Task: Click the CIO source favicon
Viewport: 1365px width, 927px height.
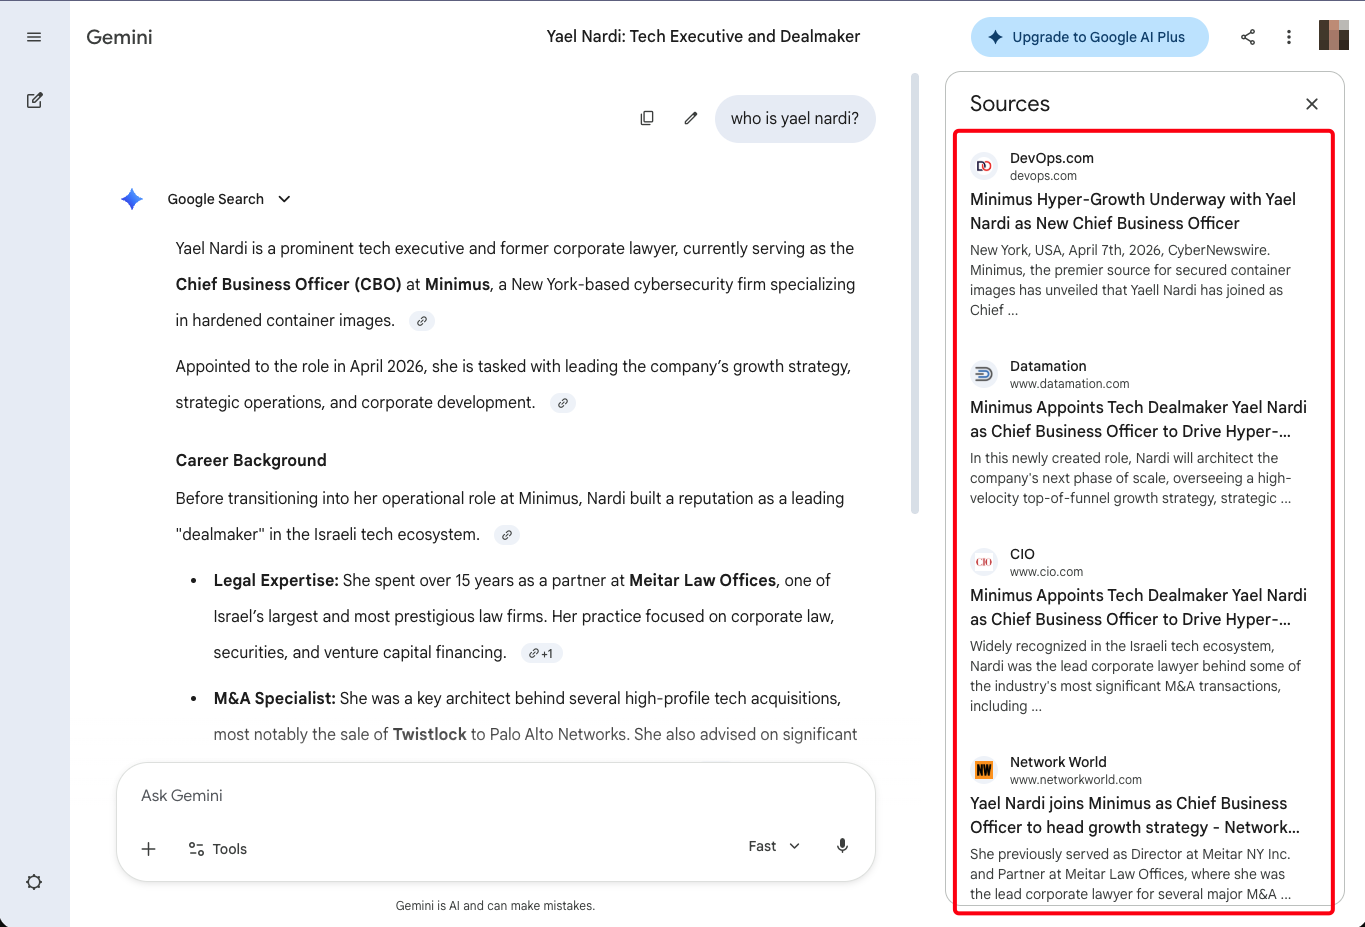Action: pyautogui.click(x=984, y=562)
